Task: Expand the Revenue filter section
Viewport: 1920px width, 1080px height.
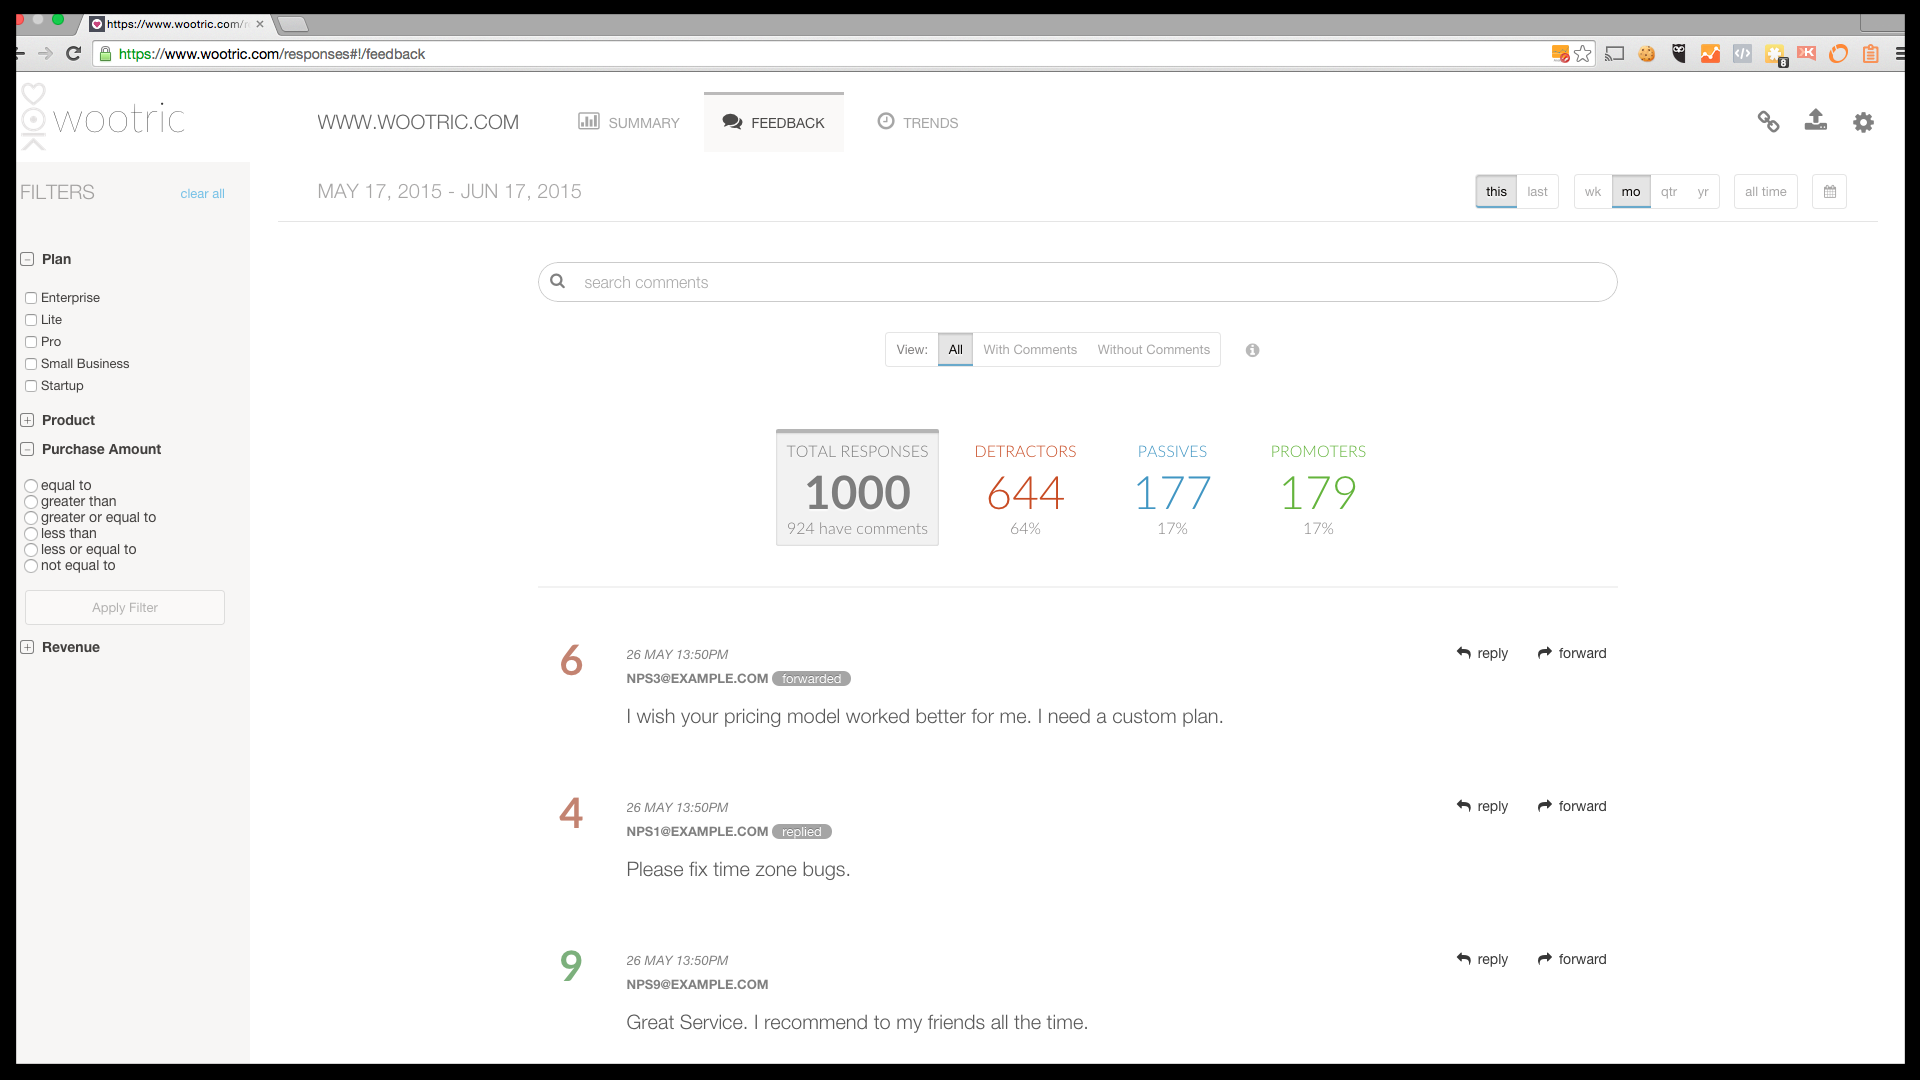Action: click(27, 647)
